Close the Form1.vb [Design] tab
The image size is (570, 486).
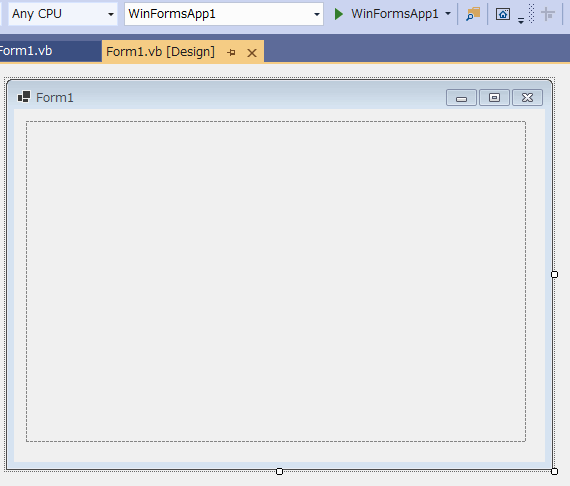pyautogui.click(x=252, y=53)
